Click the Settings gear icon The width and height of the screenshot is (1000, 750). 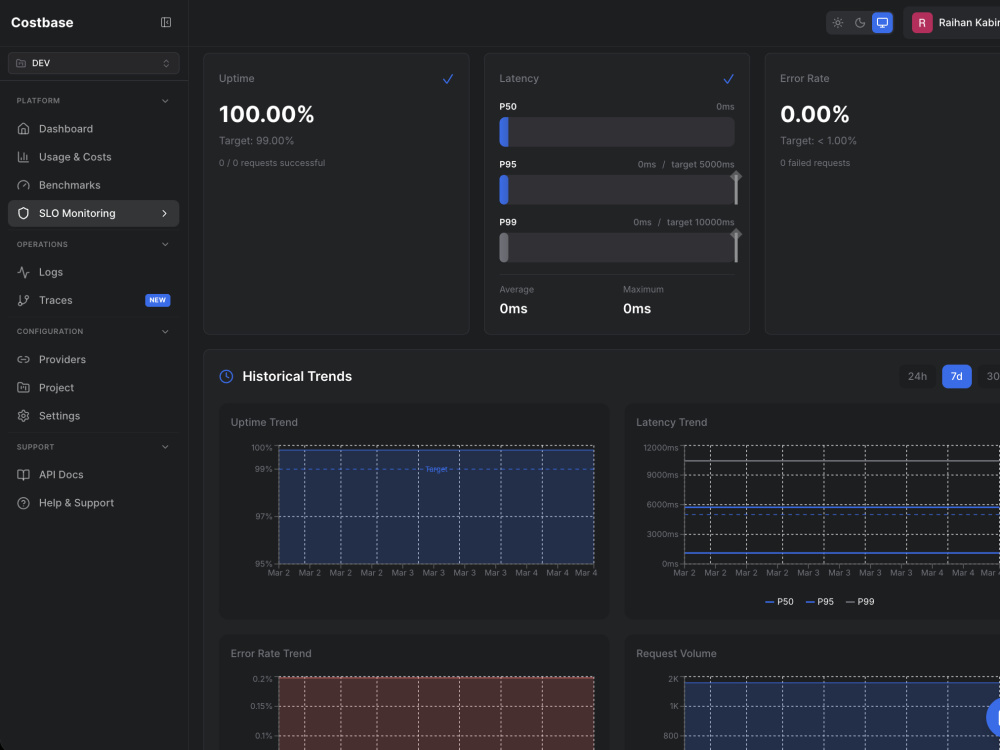[24, 416]
